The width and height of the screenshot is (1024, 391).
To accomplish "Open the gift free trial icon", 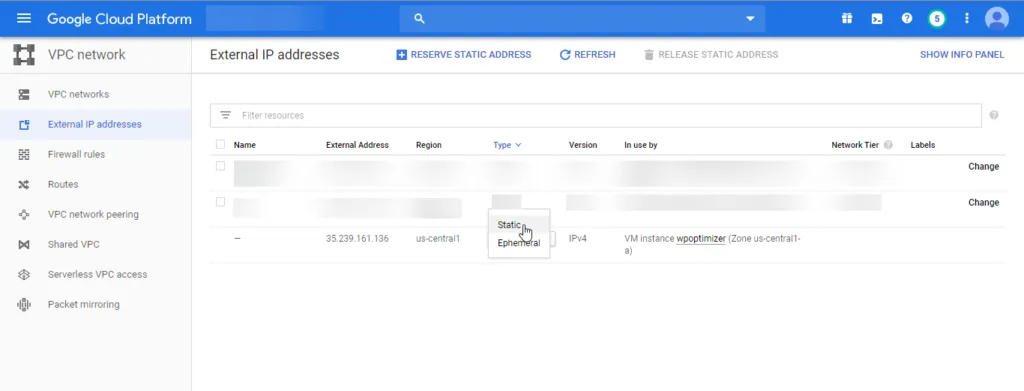I will (x=847, y=18).
